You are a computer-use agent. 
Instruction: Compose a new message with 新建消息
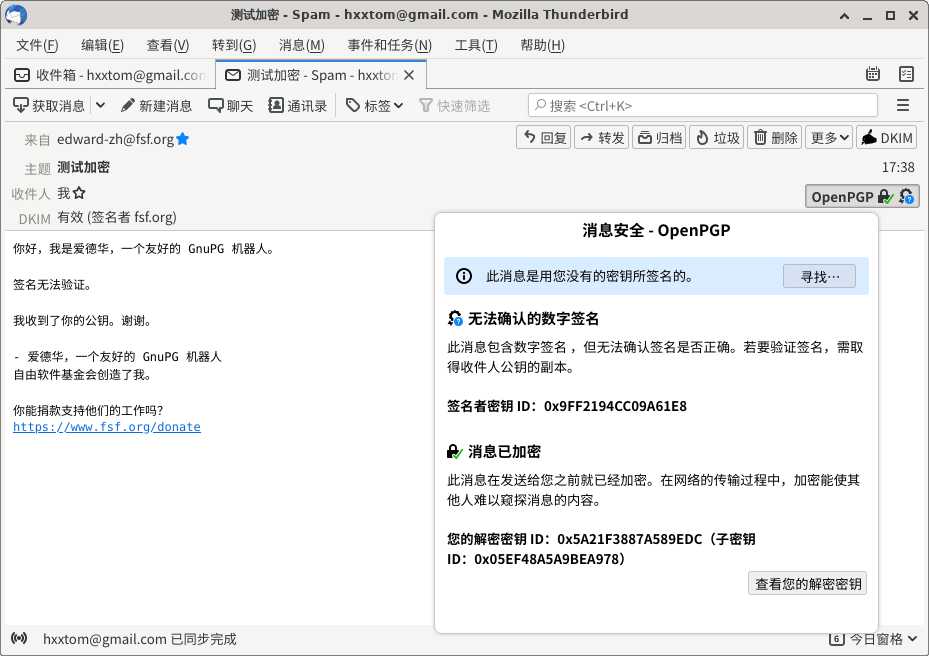[156, 105]
